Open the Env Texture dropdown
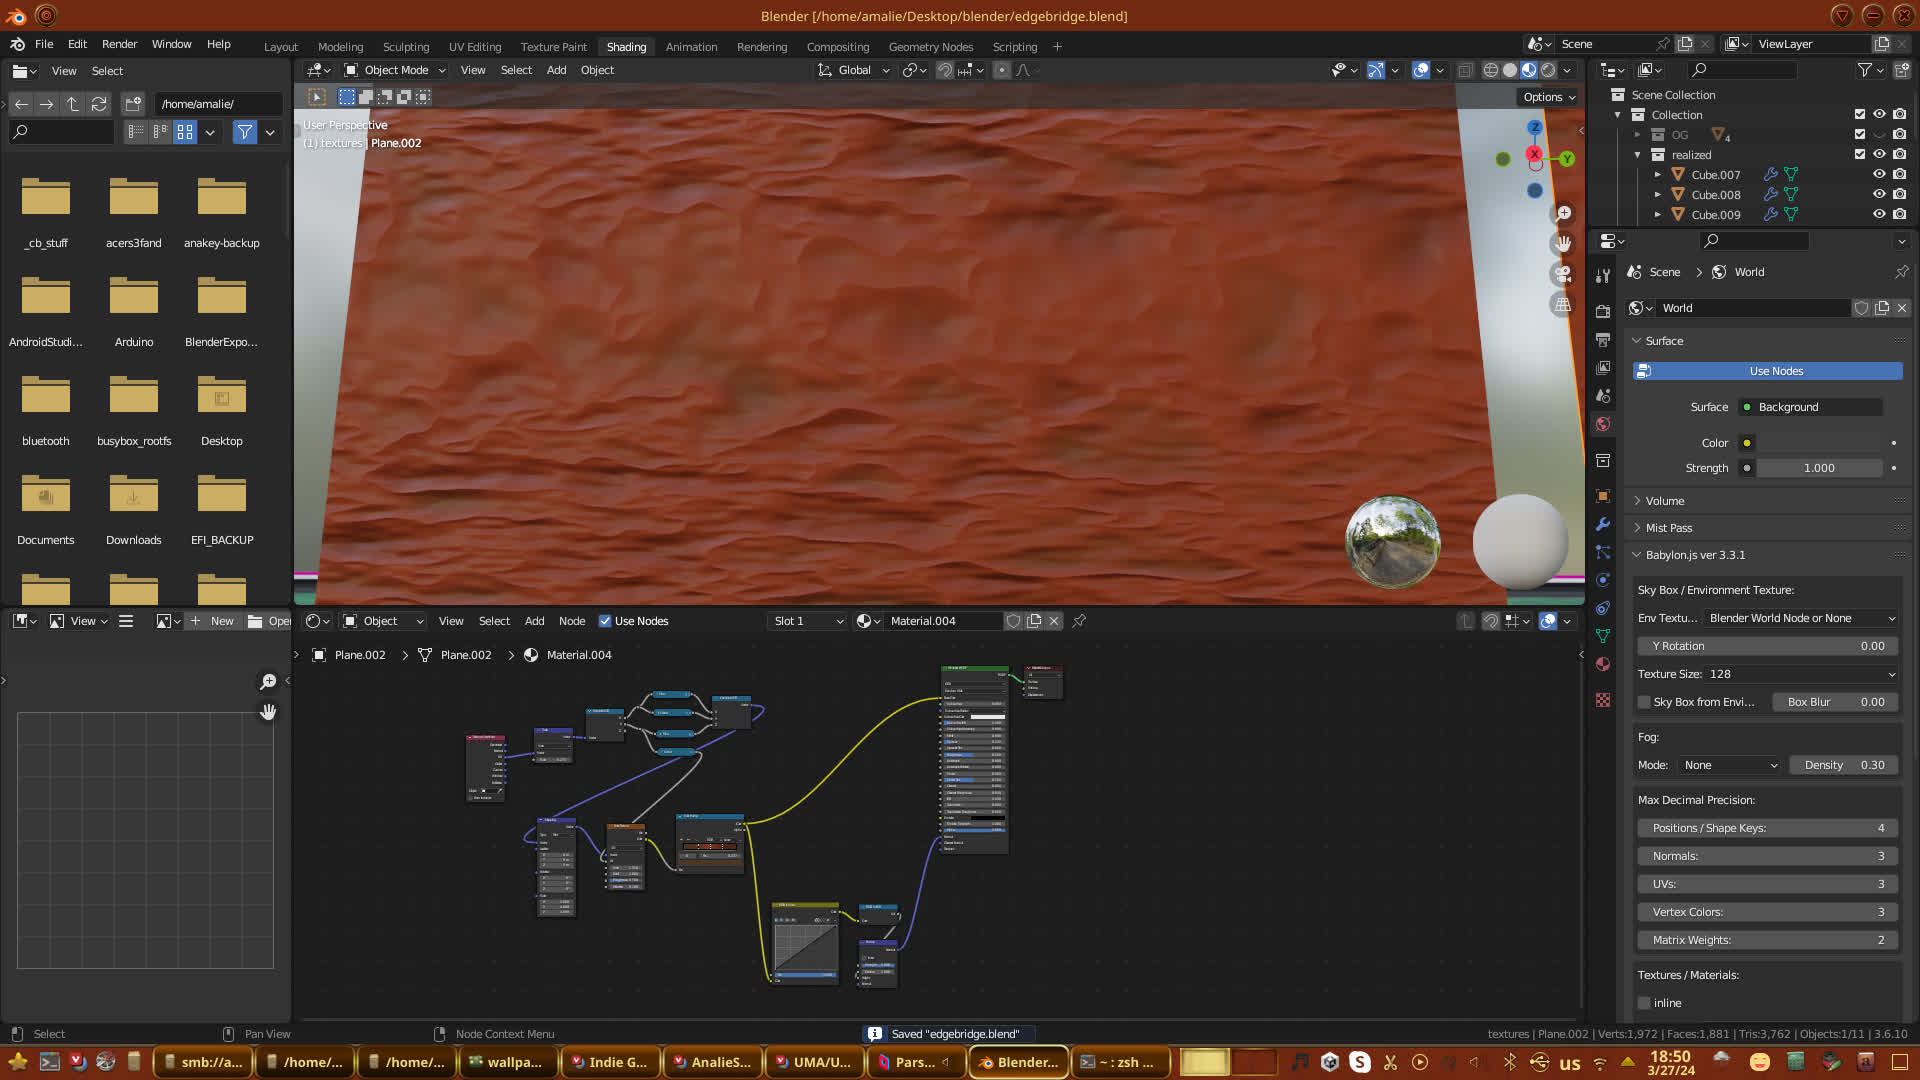Viewport: 1920px width, 1080px height. [x=1800, y=618]
